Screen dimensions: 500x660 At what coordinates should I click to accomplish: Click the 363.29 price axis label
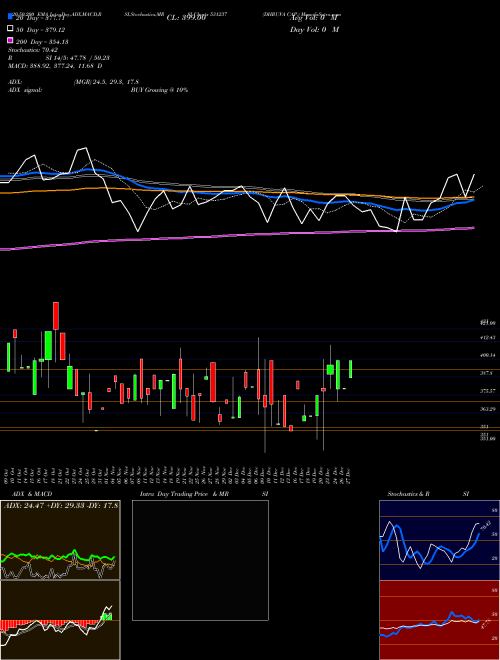pyautogui.click(x=489, y=409)
